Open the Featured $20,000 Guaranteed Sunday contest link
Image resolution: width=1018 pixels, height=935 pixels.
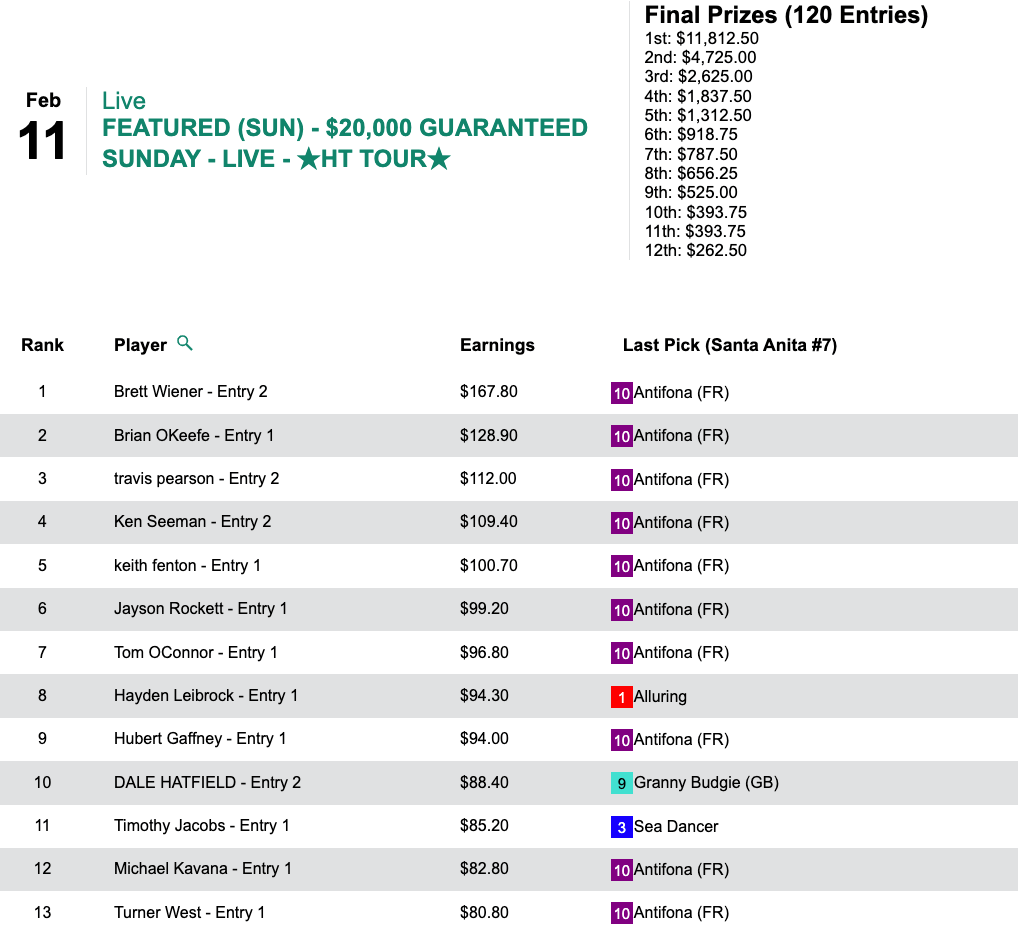click(344, 143)
